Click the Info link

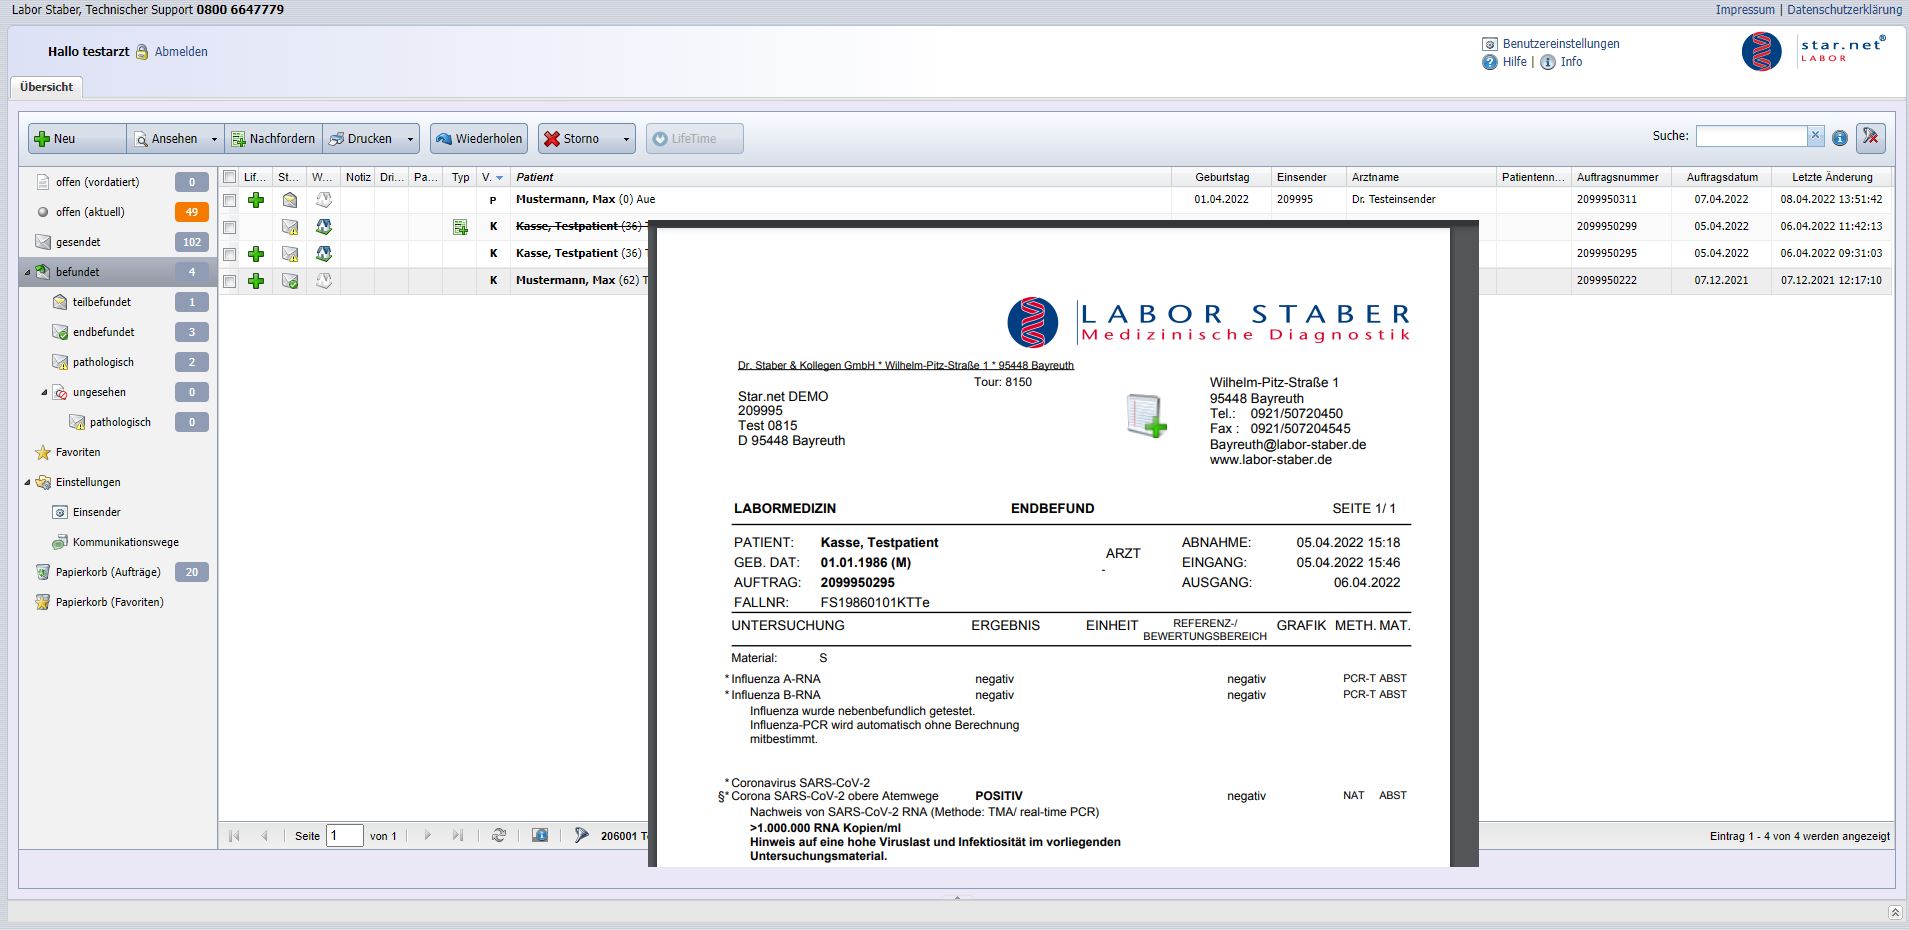(x=1571, y=62)
